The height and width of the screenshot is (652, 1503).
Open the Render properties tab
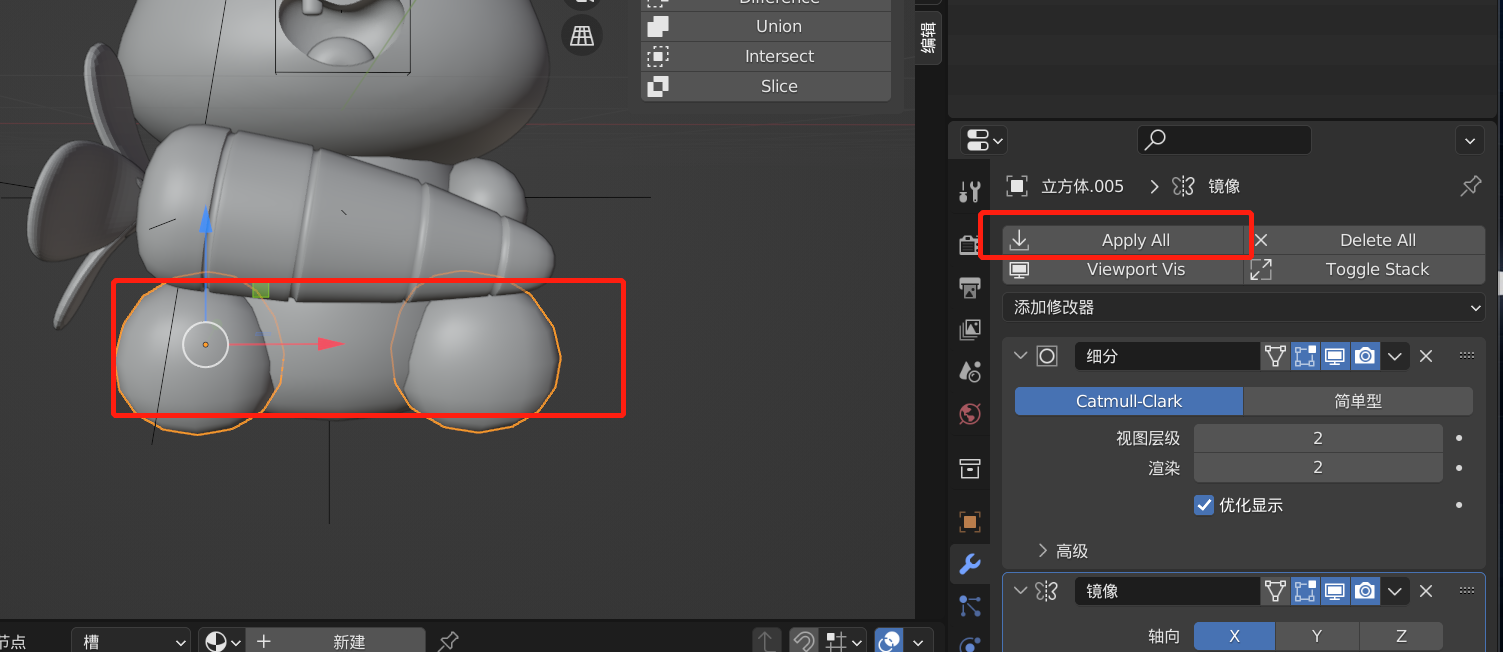[x=969, y=244]
